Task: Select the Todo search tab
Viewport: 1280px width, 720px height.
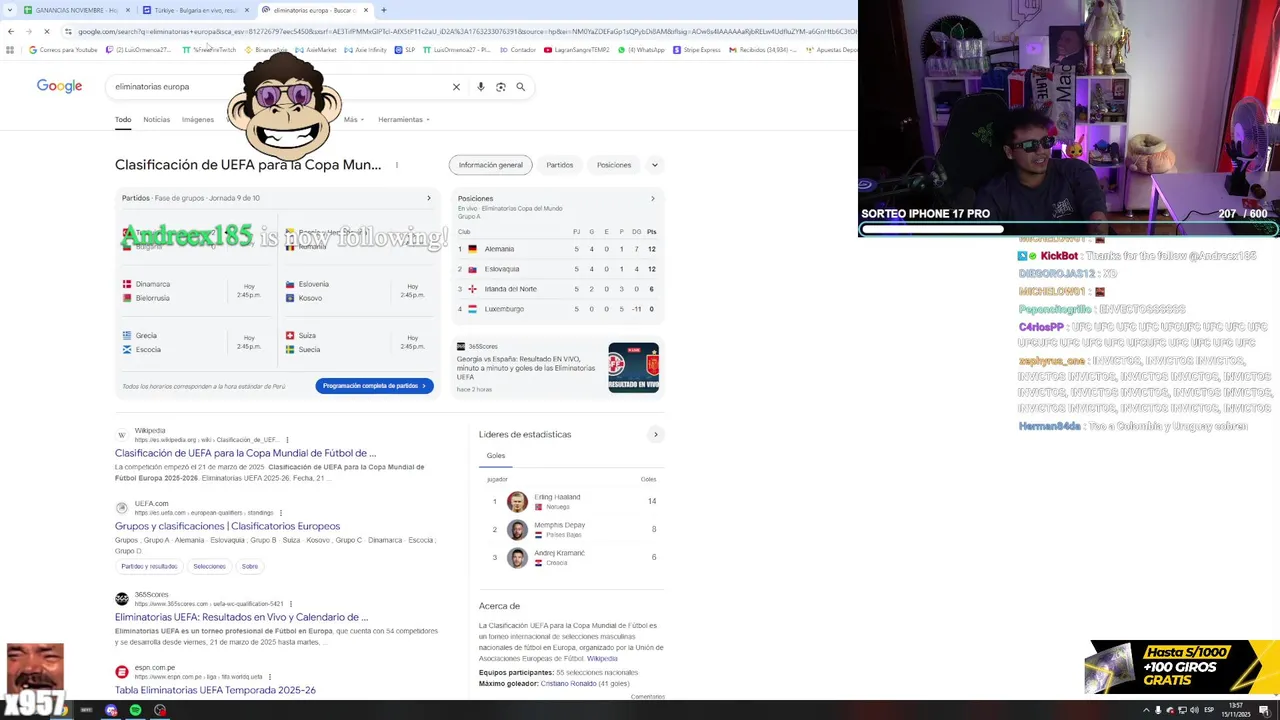Action: pos(123,120)
